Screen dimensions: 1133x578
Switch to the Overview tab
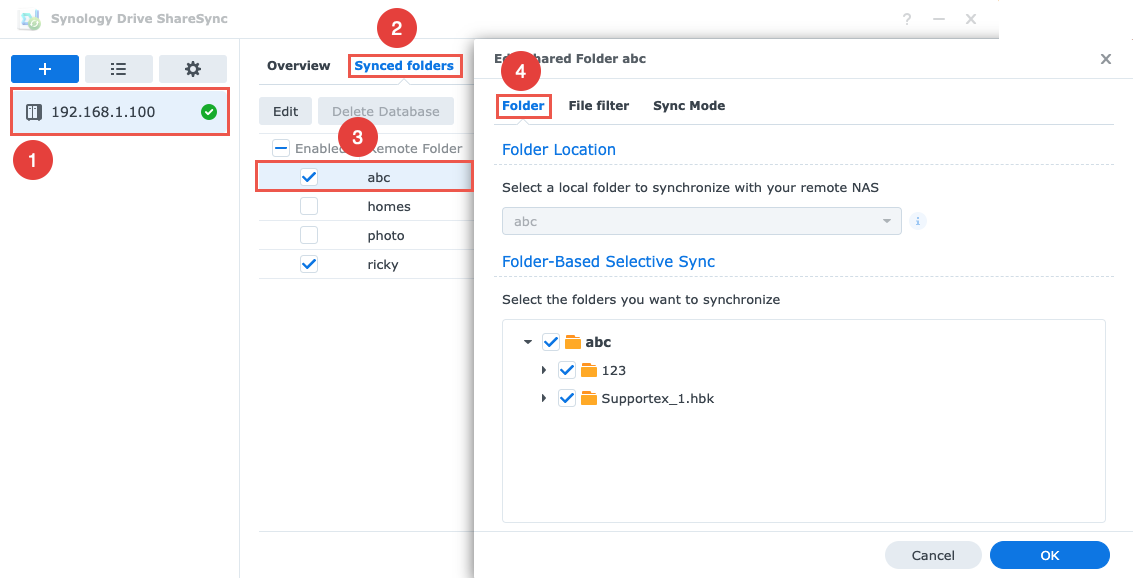298,66
